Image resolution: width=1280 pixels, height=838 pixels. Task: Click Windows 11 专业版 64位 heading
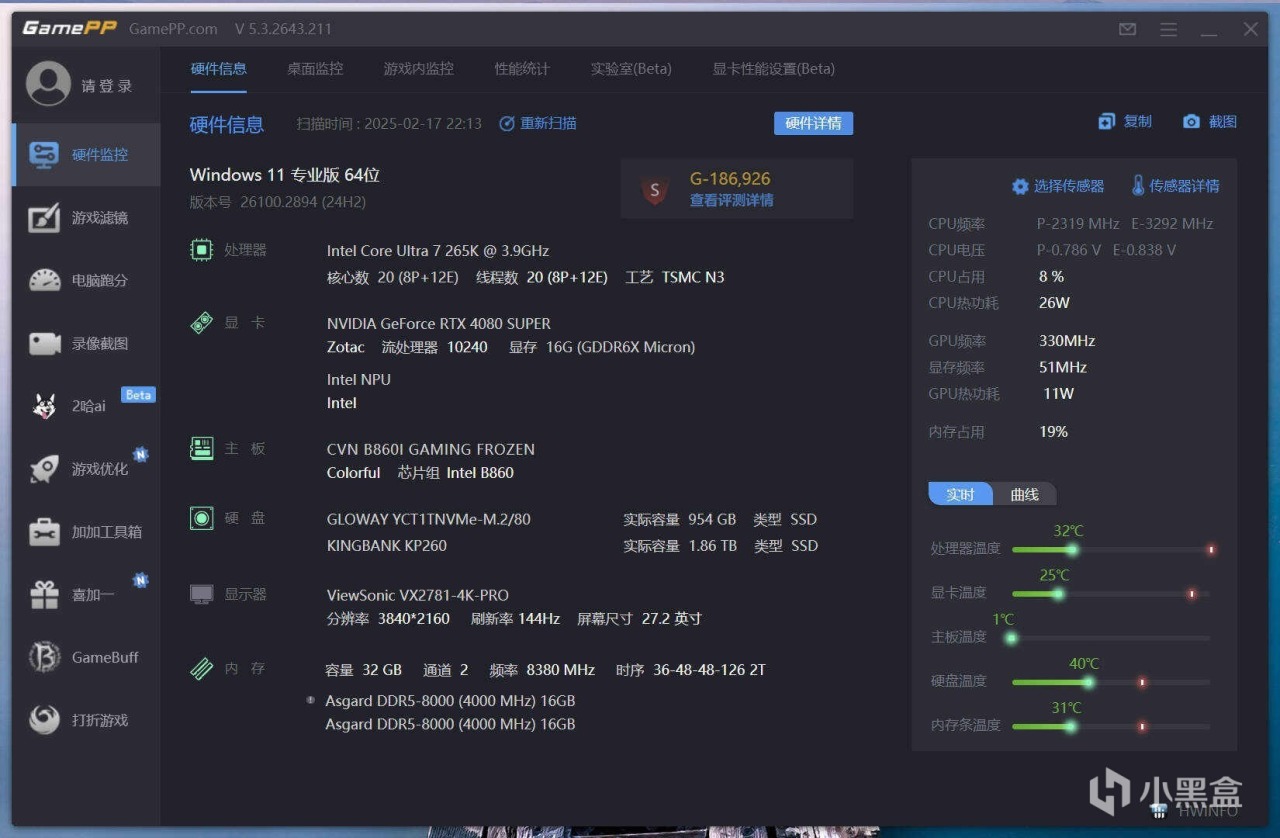[x=285, y=175]
